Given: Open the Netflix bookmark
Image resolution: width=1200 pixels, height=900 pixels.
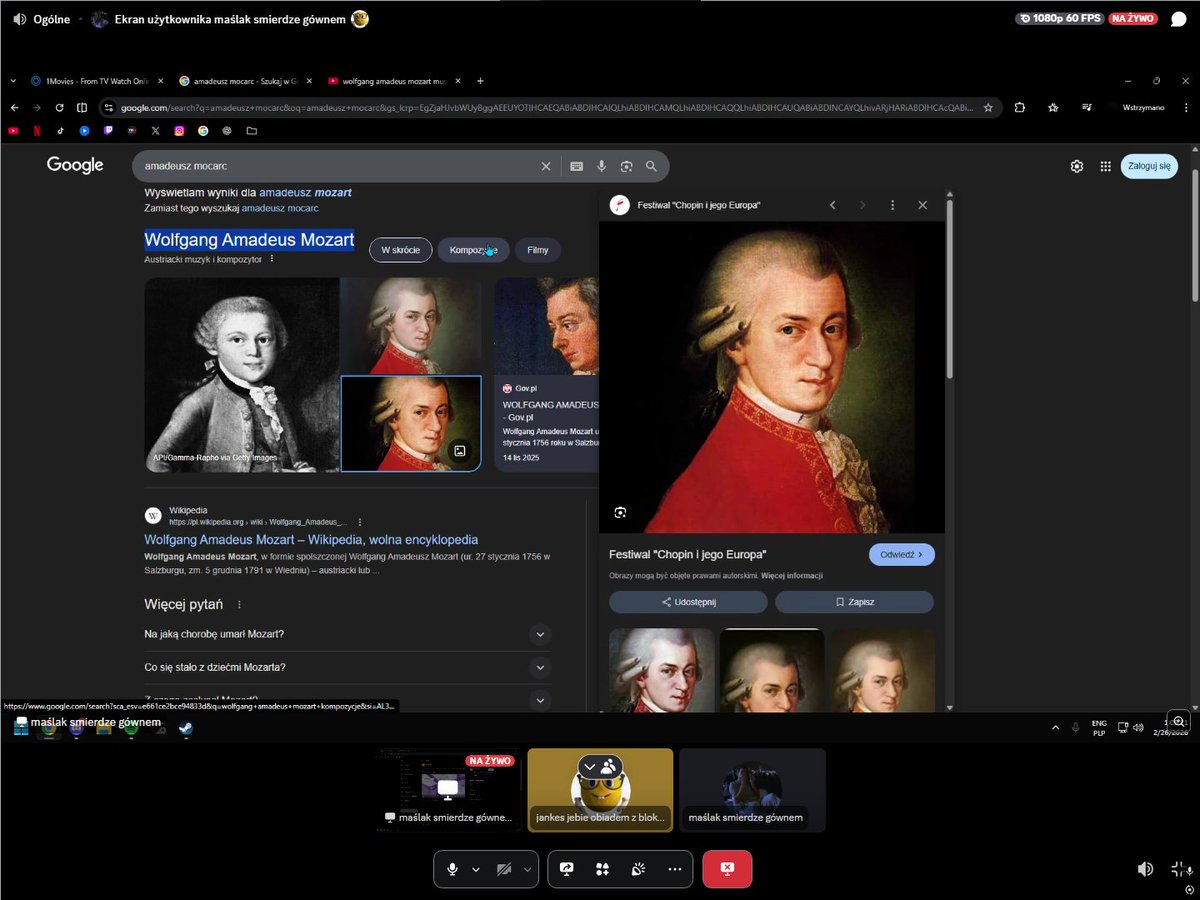Looking at the screenshot, I should pyautogui.click(x=37, y=130).
